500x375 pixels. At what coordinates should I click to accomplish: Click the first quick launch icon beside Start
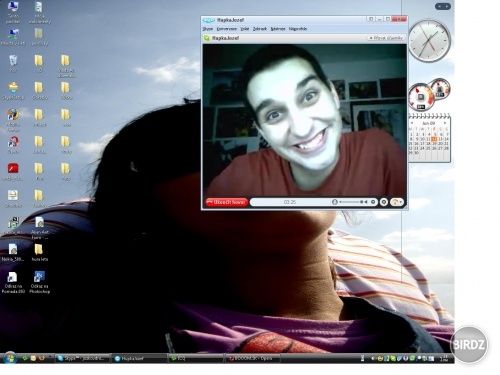coord(25,359)
